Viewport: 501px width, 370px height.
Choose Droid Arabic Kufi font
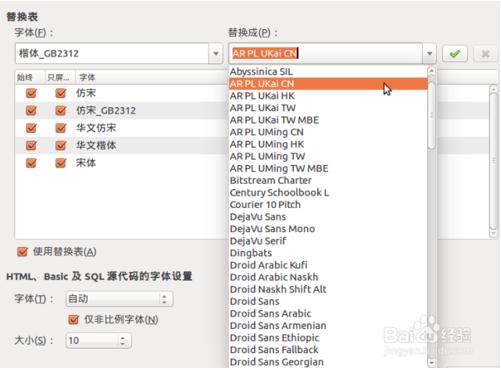(328, 265)
